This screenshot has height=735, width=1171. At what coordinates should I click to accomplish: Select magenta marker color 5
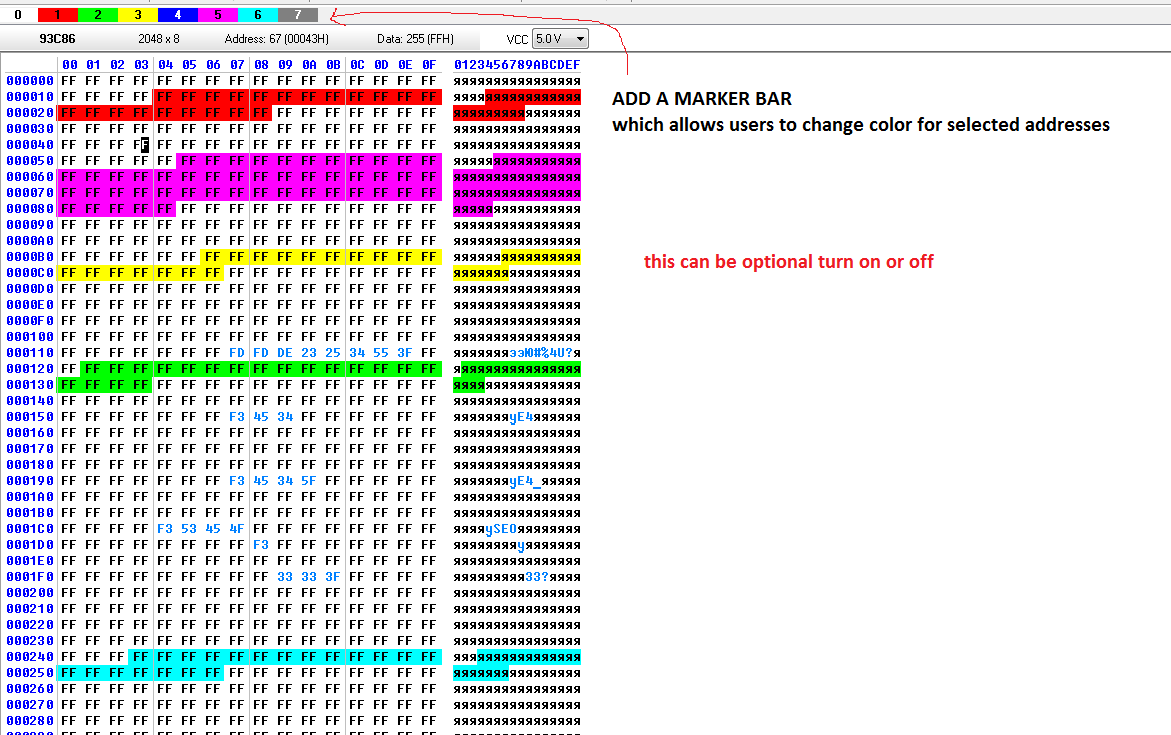[x=217, y=13]
